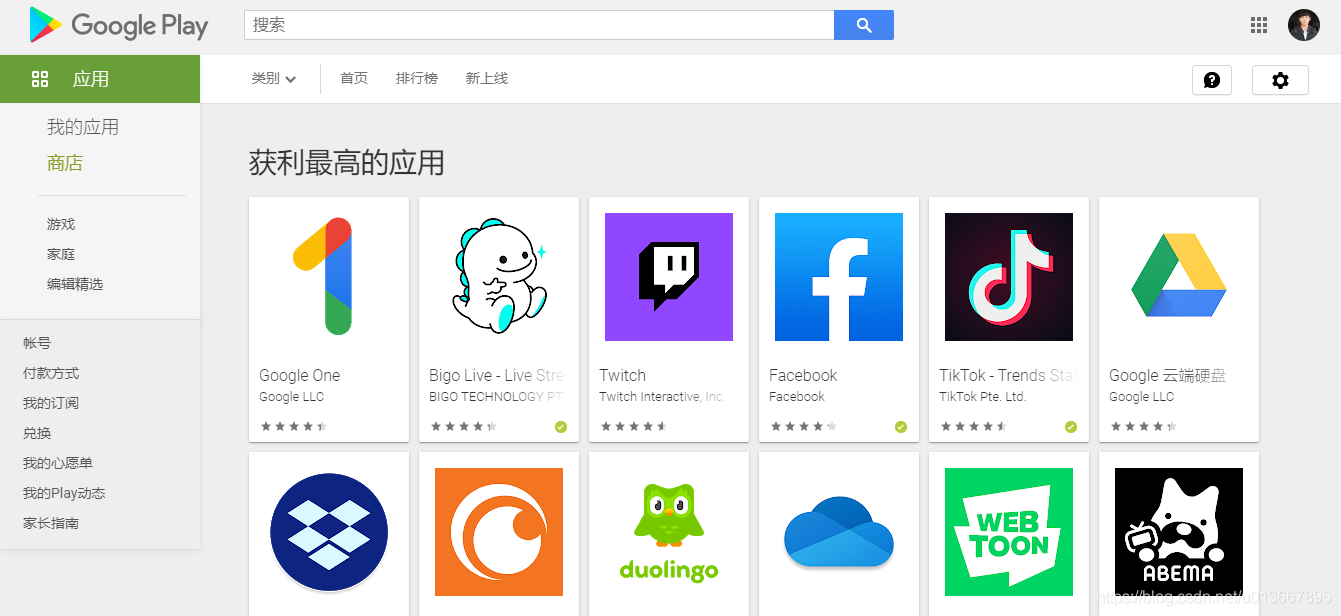Image resolution: width=1341 pixels, height=616 pixels.
Task: Click the green 应用 header apps icon
Action: click(40, 79)
